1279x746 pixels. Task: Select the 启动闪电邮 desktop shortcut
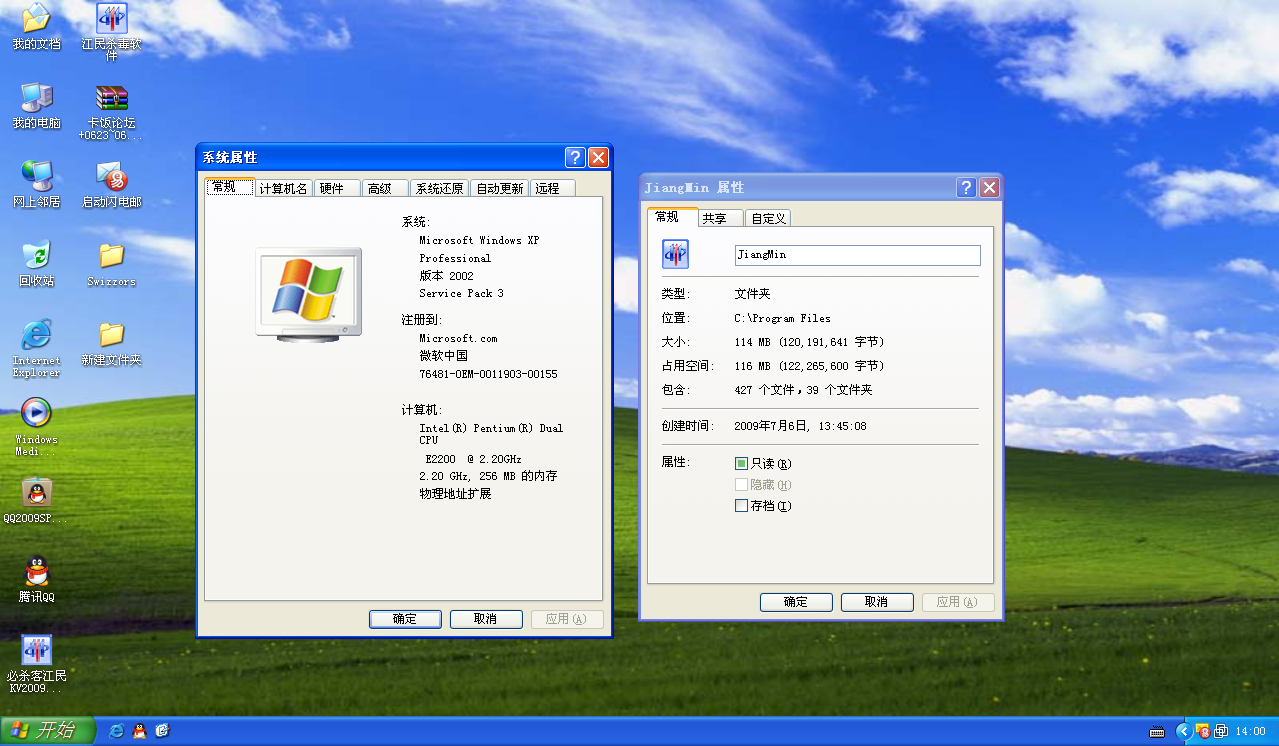[111, 184]
